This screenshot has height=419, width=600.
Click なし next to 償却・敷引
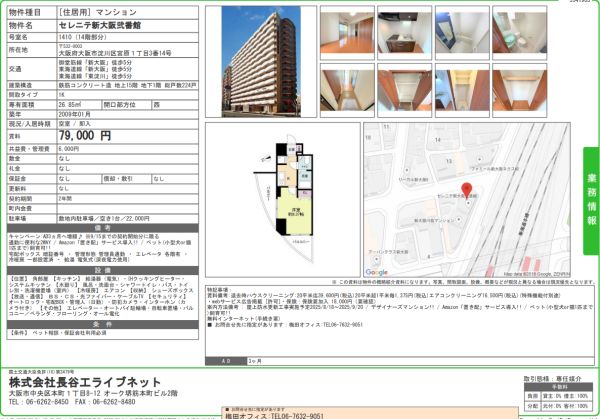coord(159,179)
